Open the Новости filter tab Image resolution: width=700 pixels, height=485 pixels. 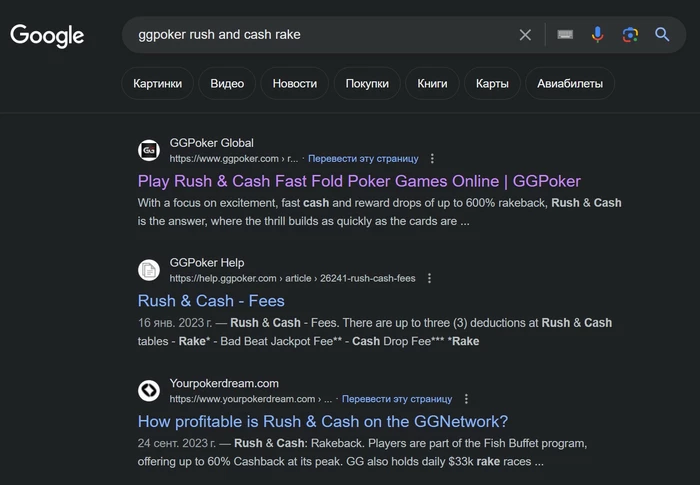tap(295, 84)
